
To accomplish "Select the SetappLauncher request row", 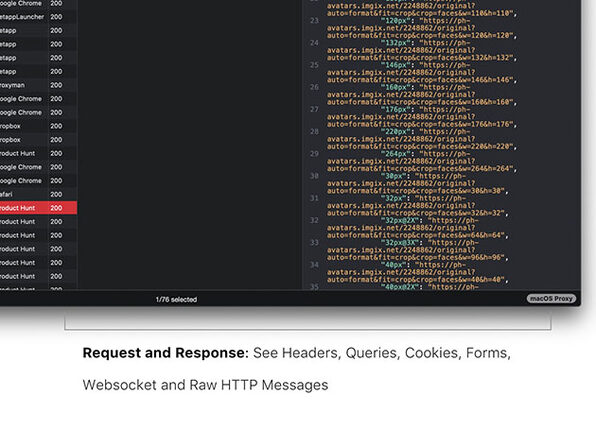I will coord(38,17).
